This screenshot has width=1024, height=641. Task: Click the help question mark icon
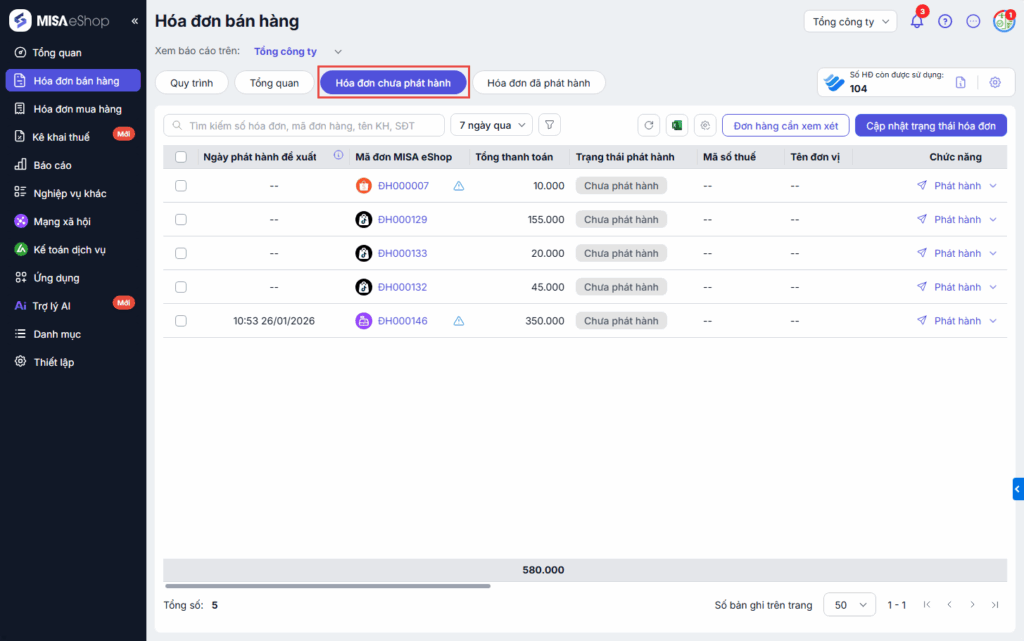(945, 22)
